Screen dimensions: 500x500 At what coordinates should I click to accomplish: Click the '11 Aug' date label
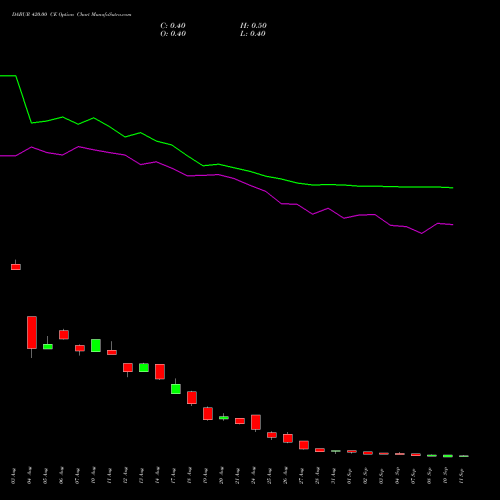coord(110,476)
